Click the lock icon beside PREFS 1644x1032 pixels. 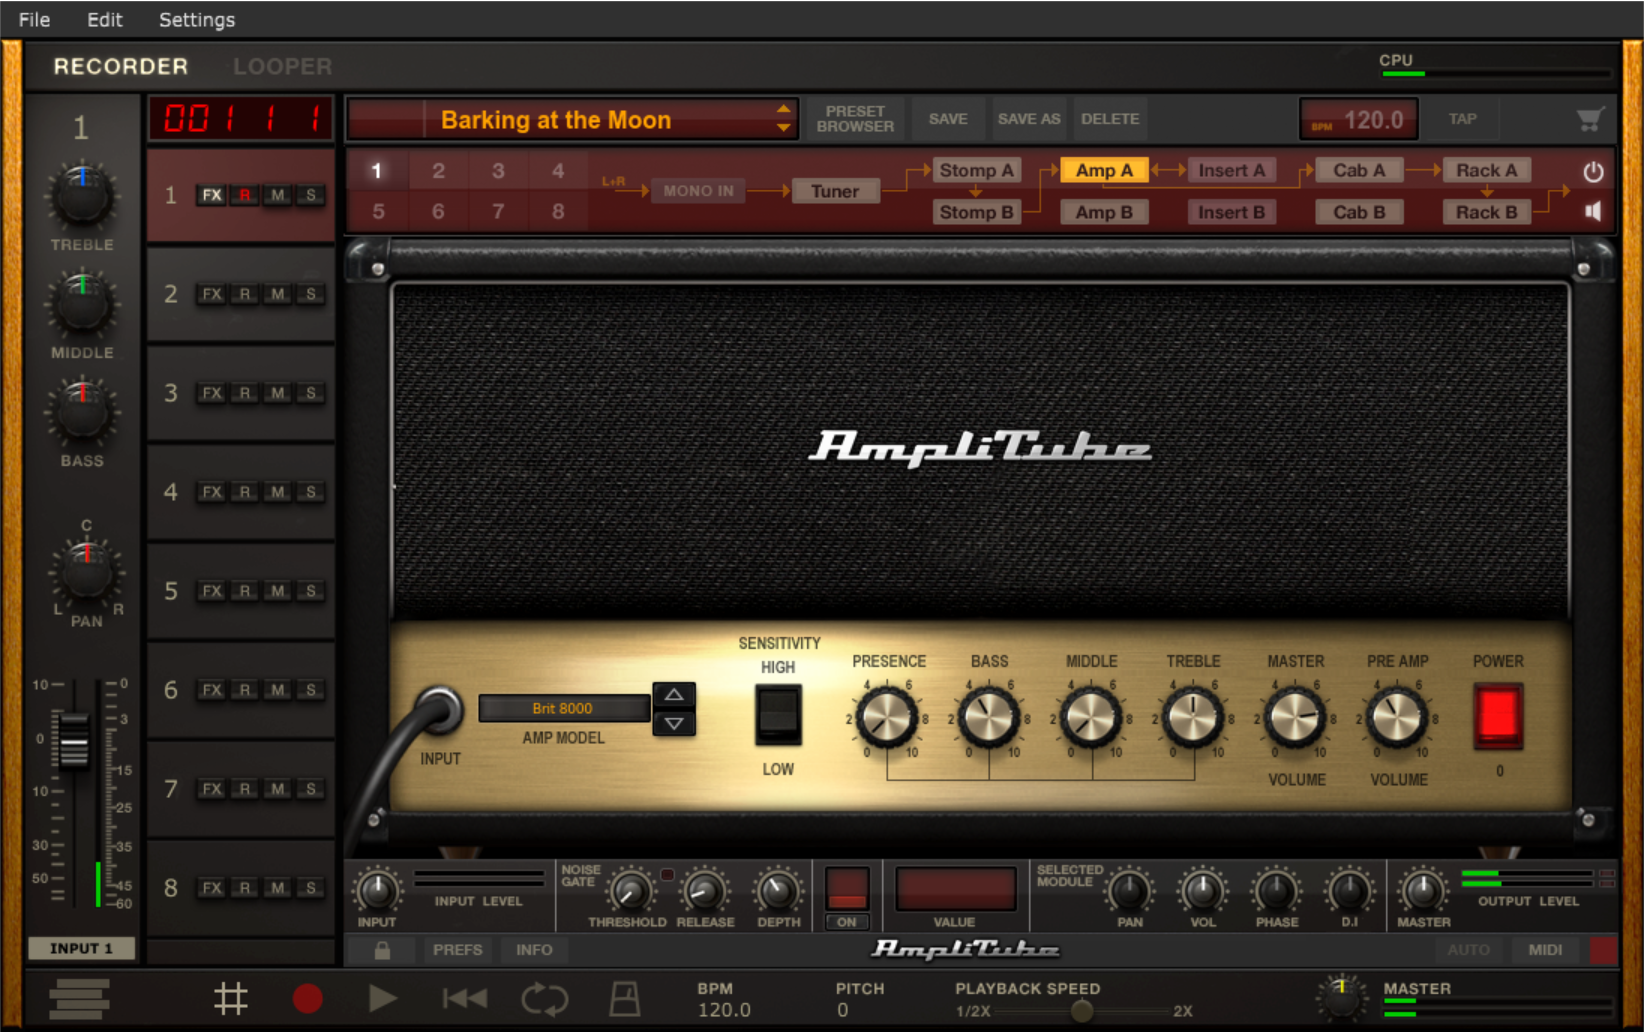coord(382,950)
